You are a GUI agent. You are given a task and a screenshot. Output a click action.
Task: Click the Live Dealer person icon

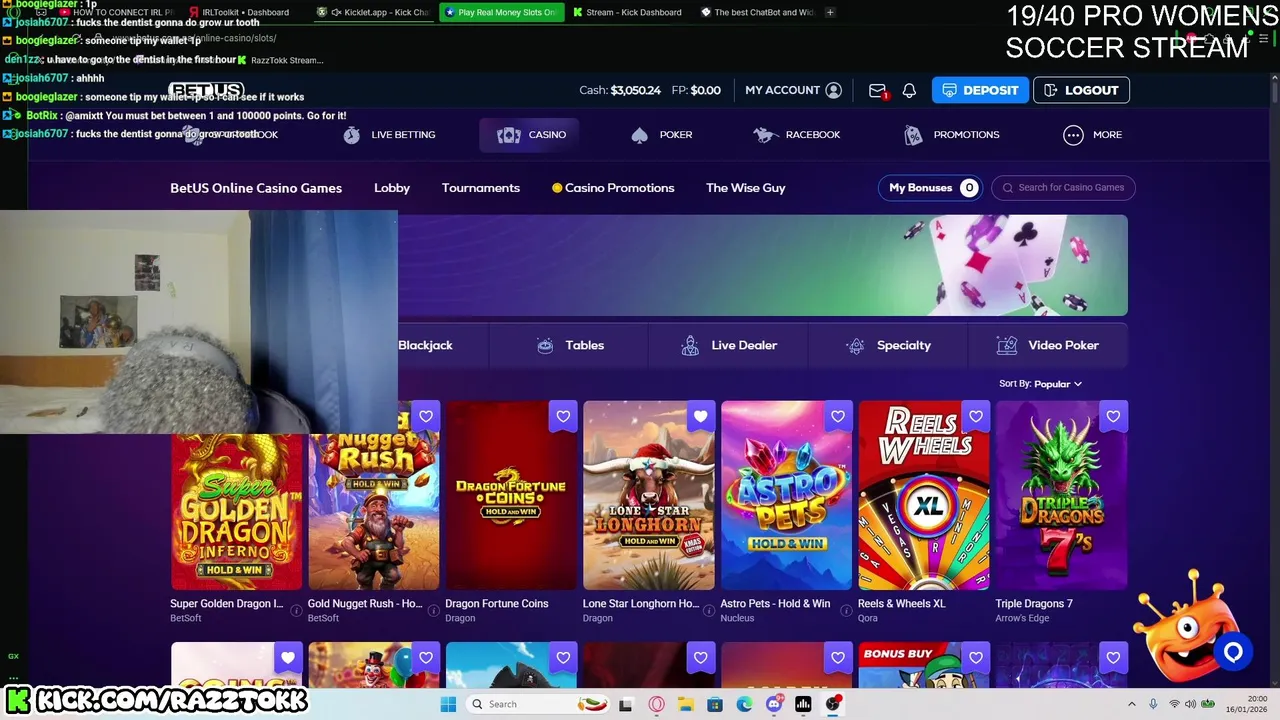690,345
